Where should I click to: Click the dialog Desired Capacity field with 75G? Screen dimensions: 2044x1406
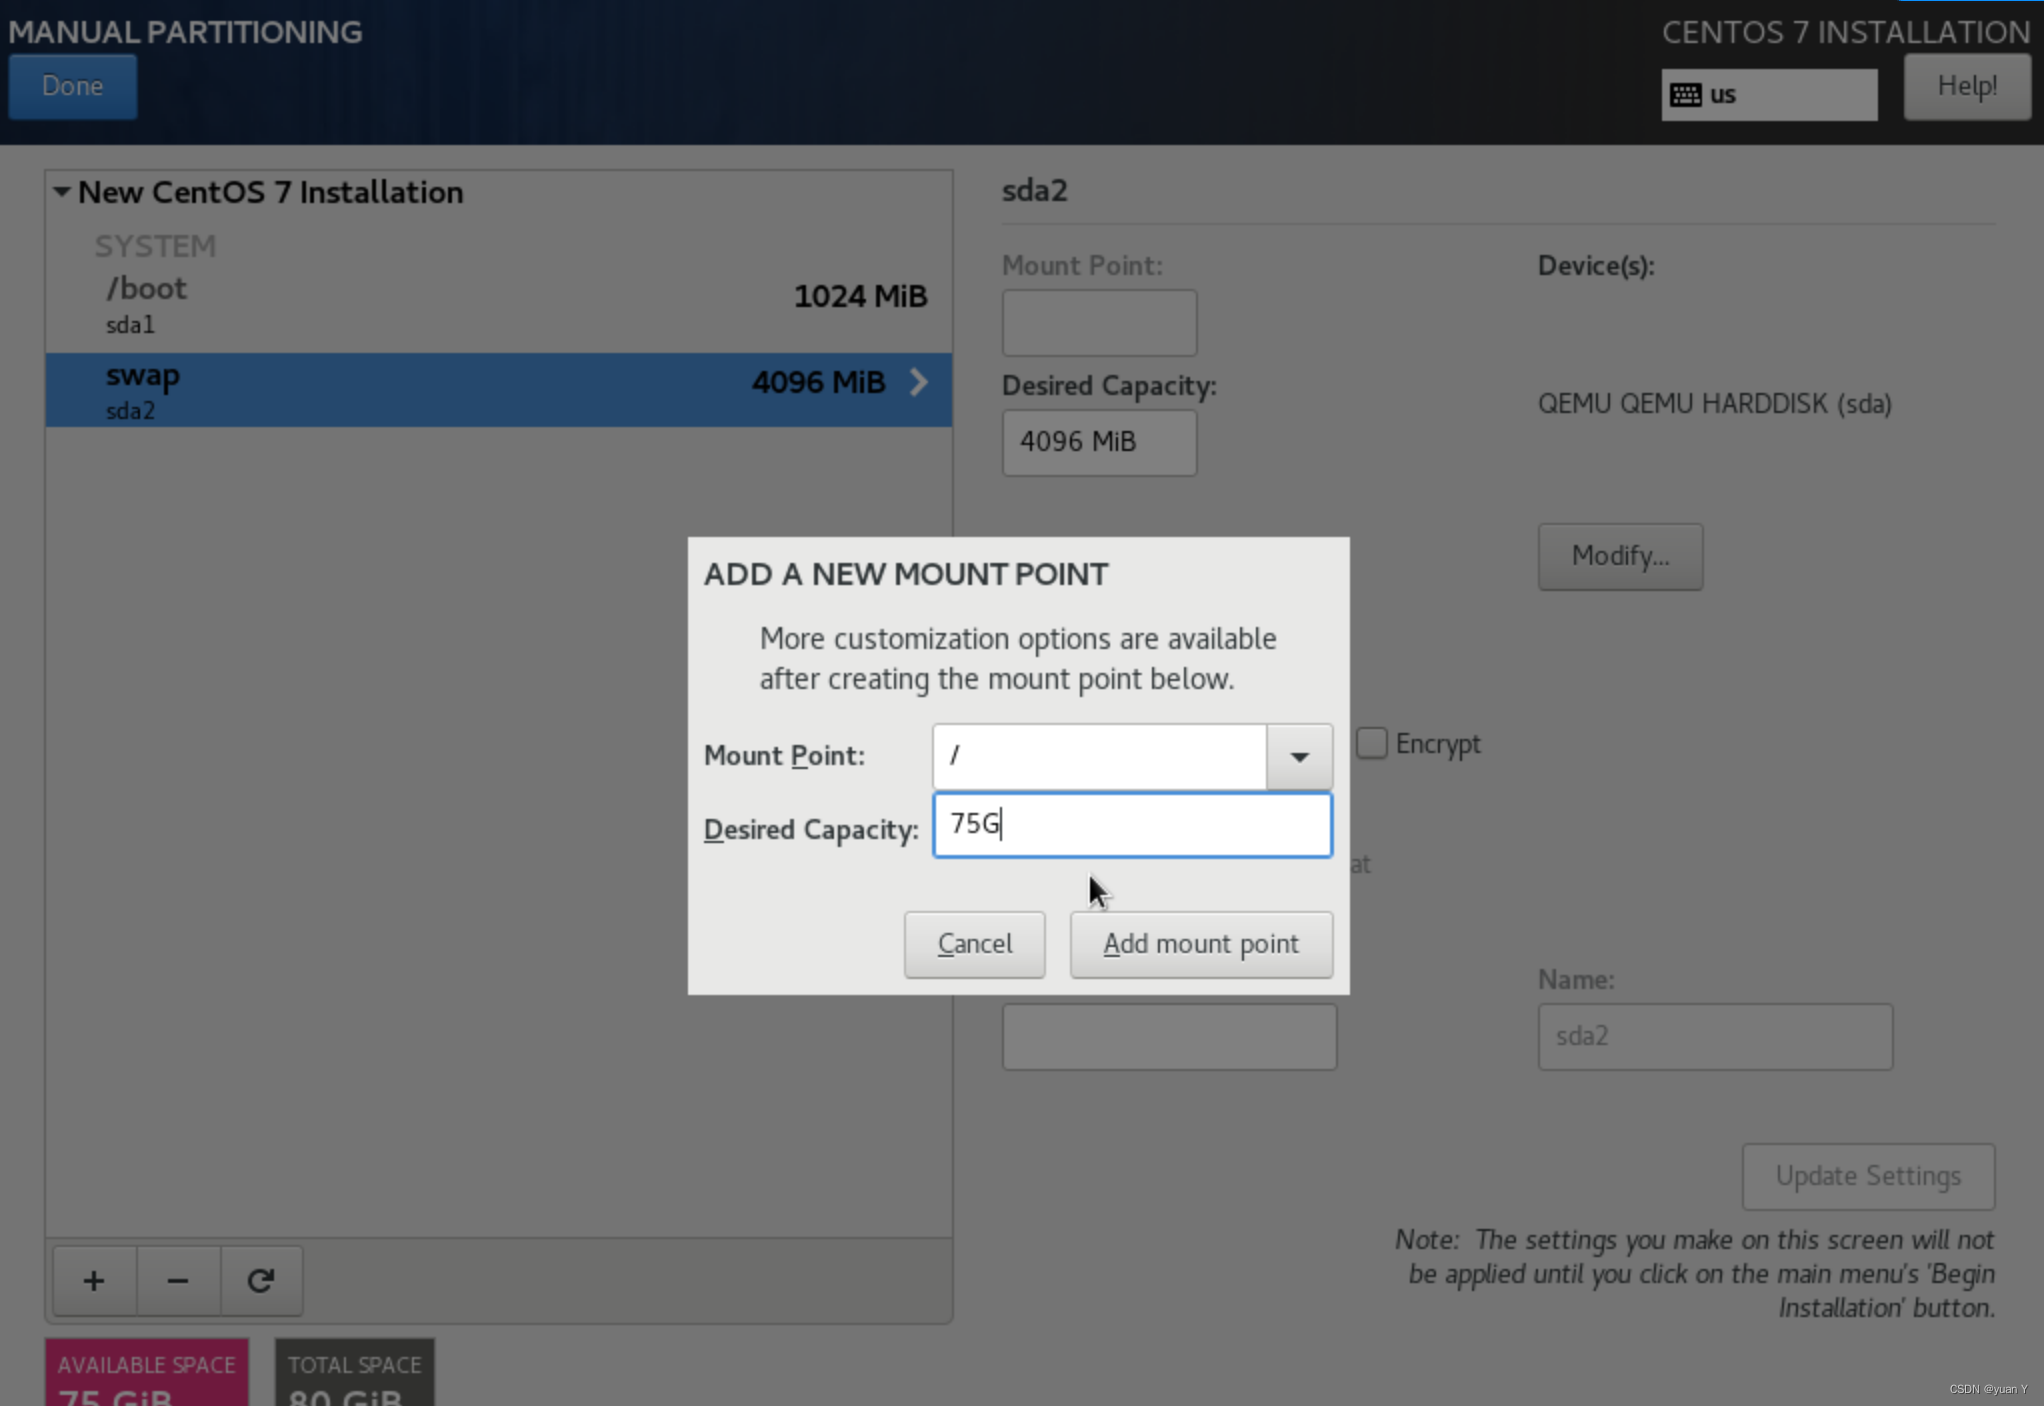[x=1131, y=824]
